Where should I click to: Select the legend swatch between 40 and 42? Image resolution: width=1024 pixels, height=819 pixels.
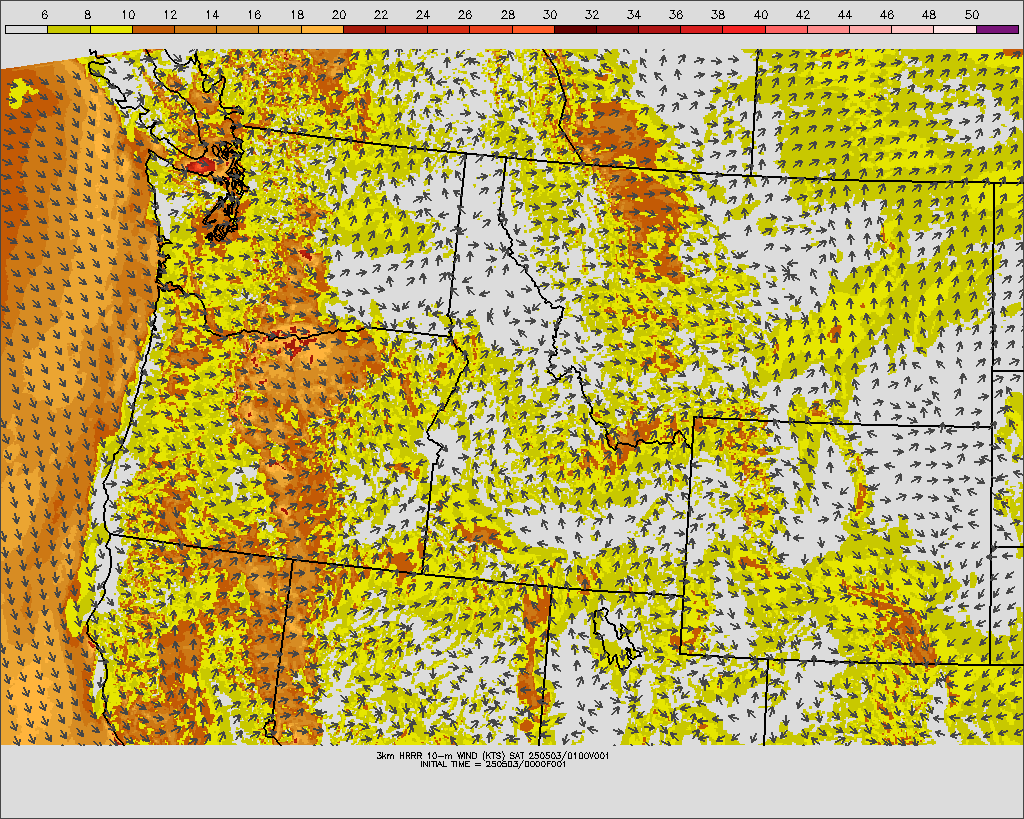pos(787,29)
